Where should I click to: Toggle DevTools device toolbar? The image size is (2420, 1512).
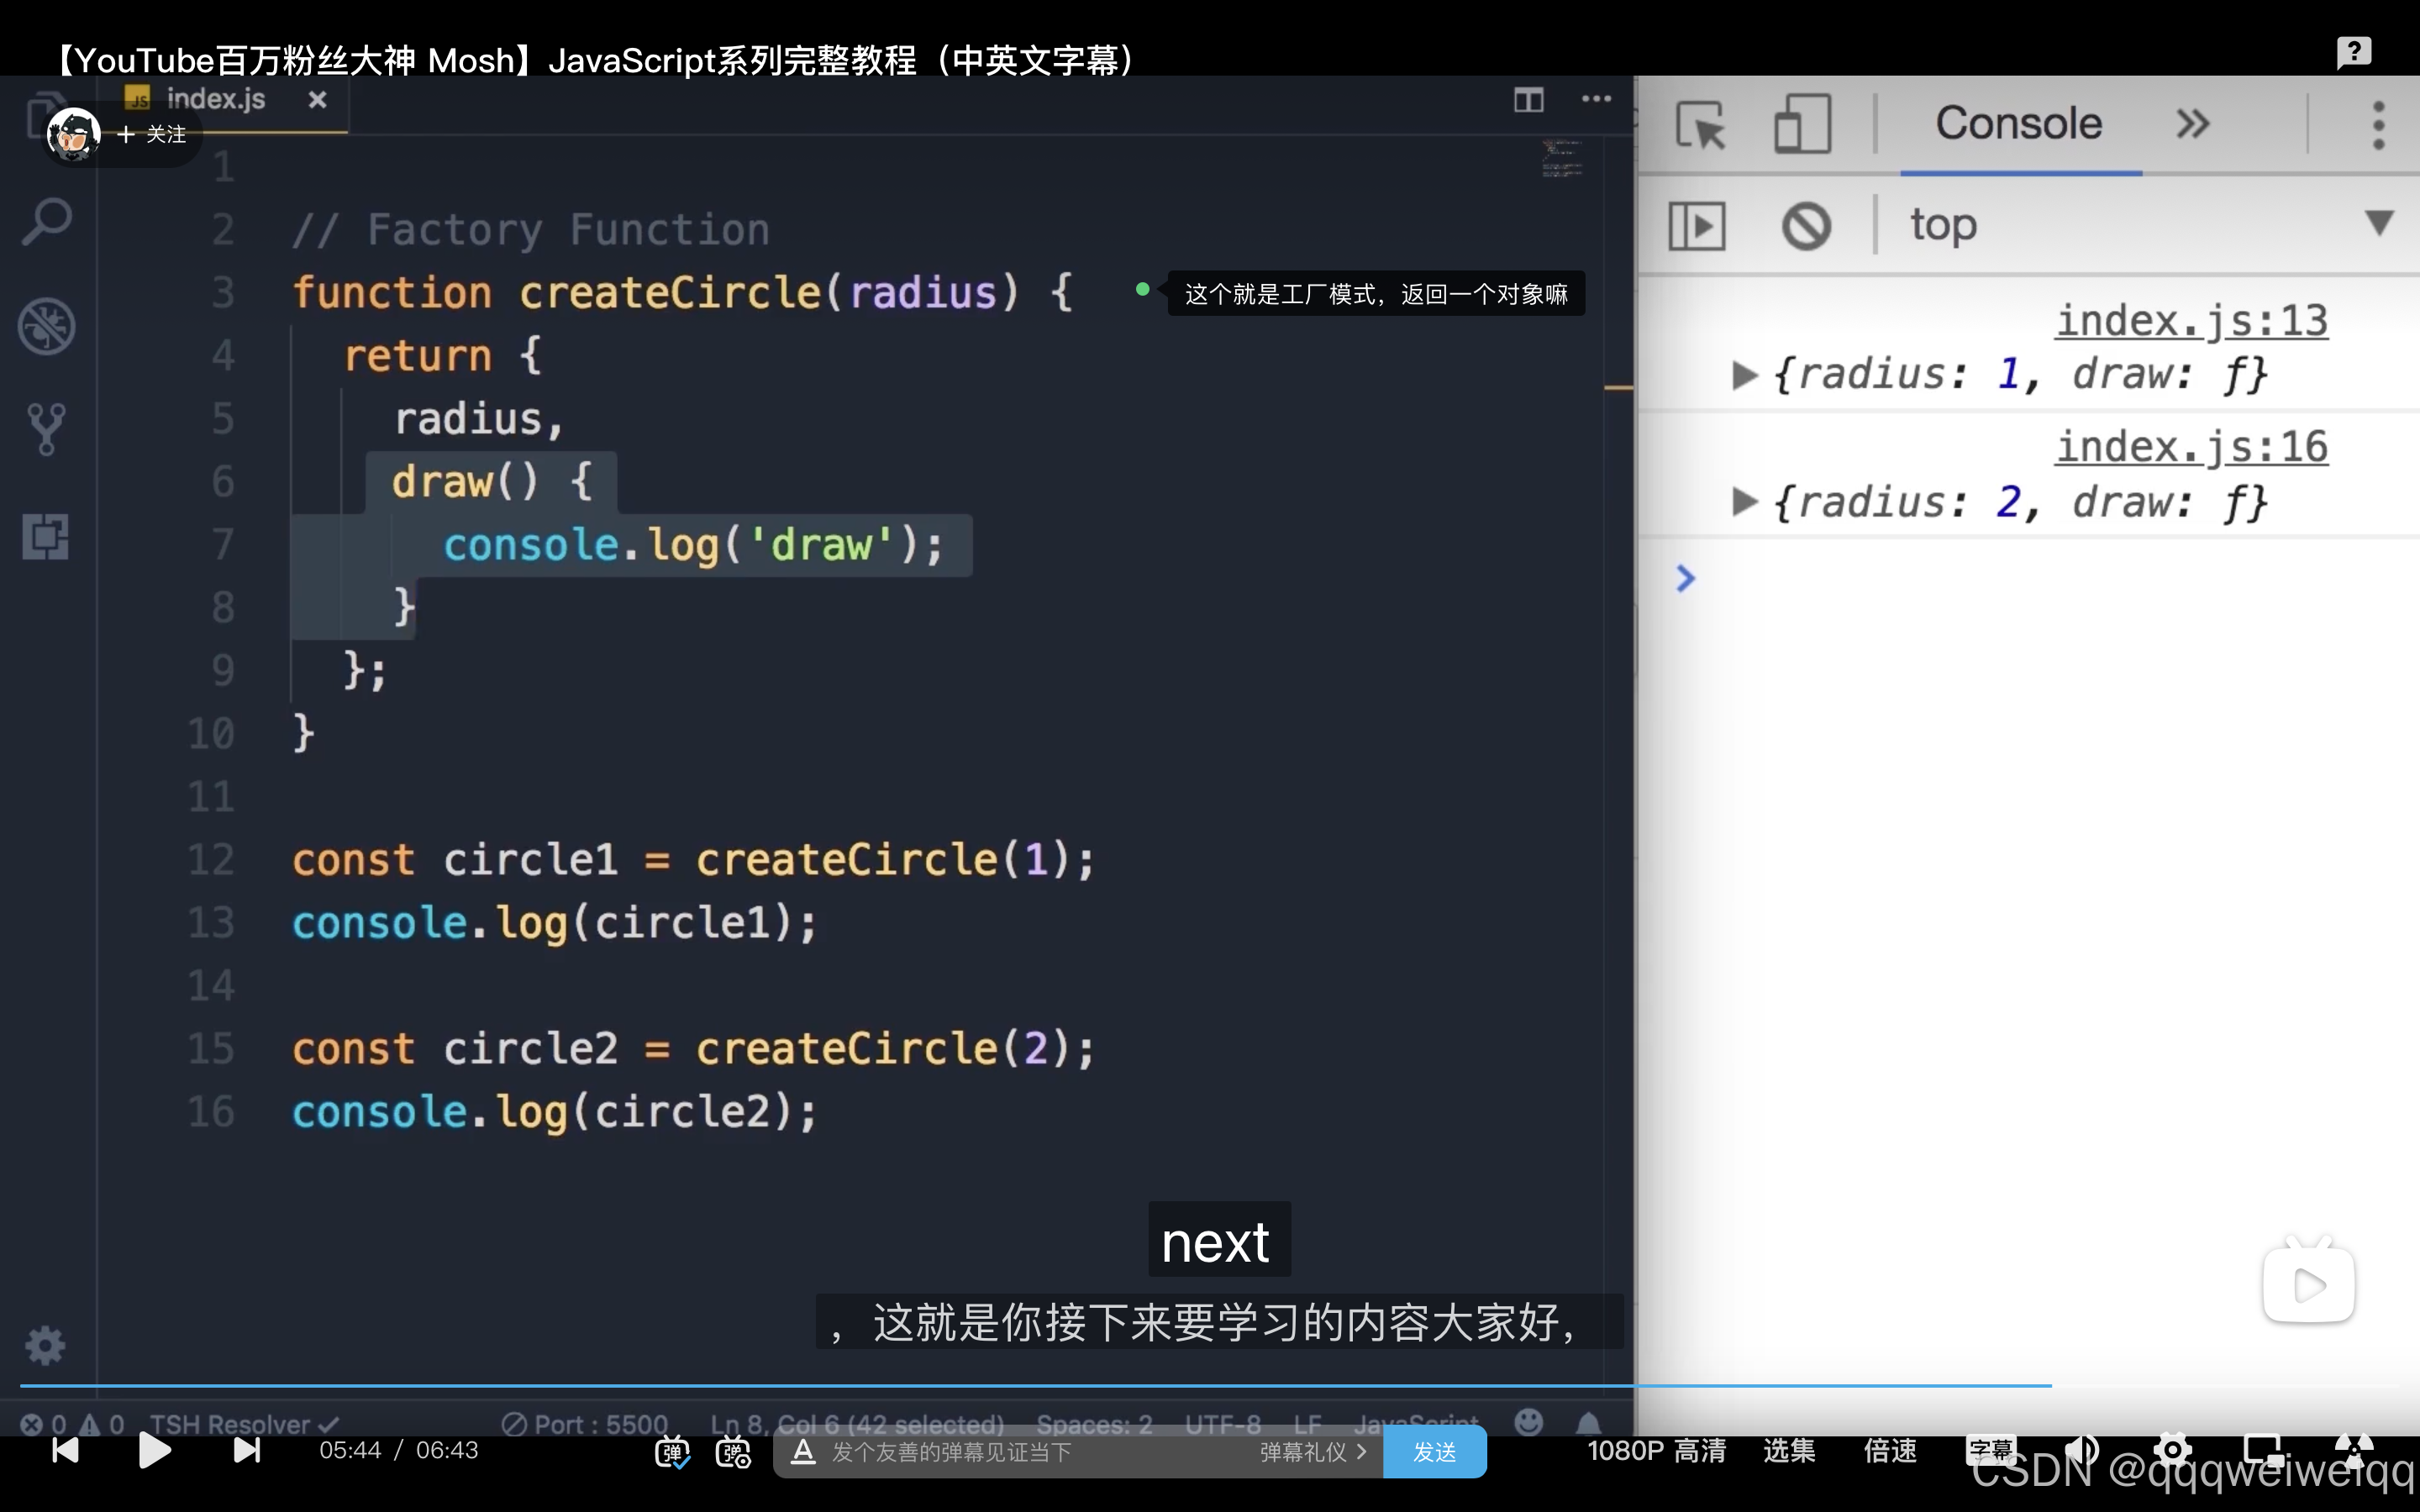point(1802,124)
